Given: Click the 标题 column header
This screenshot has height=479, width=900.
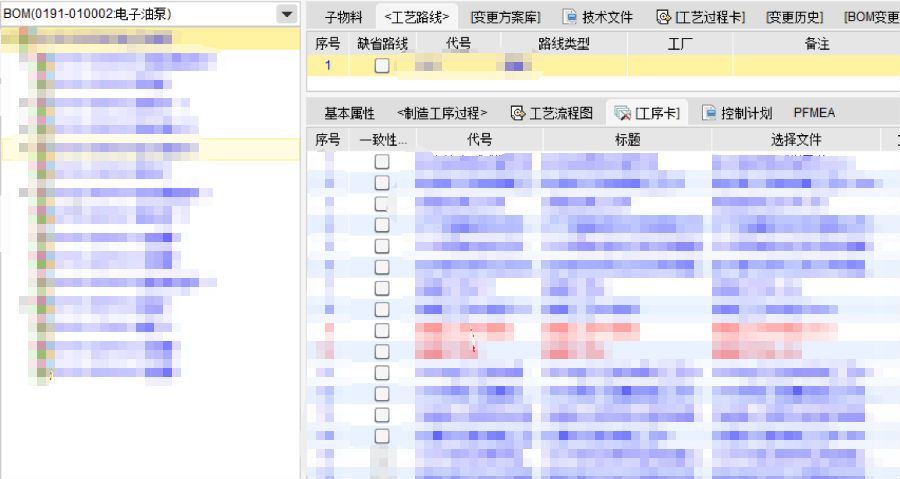Looking at the screenshot, I should 627,139.
